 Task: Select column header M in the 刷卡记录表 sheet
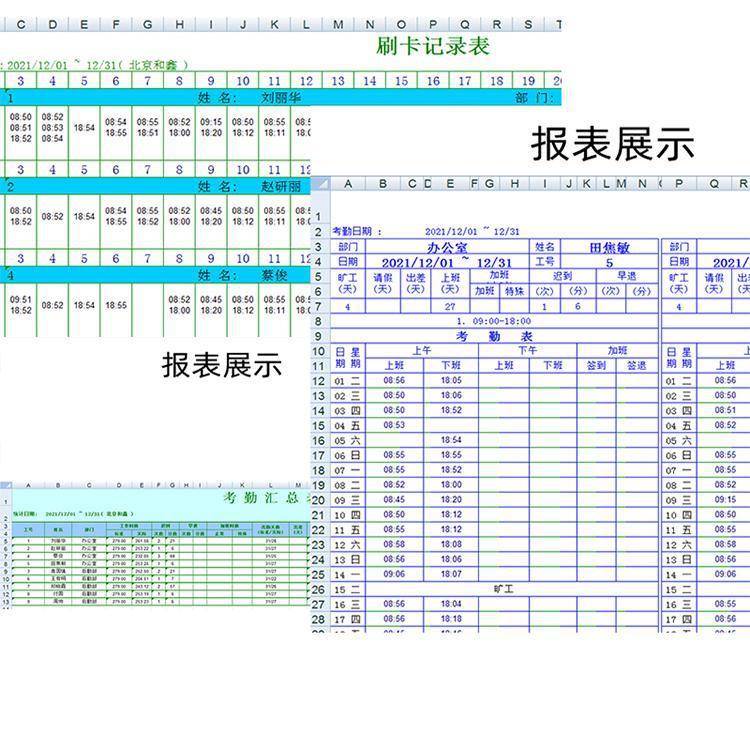[338, 24]
